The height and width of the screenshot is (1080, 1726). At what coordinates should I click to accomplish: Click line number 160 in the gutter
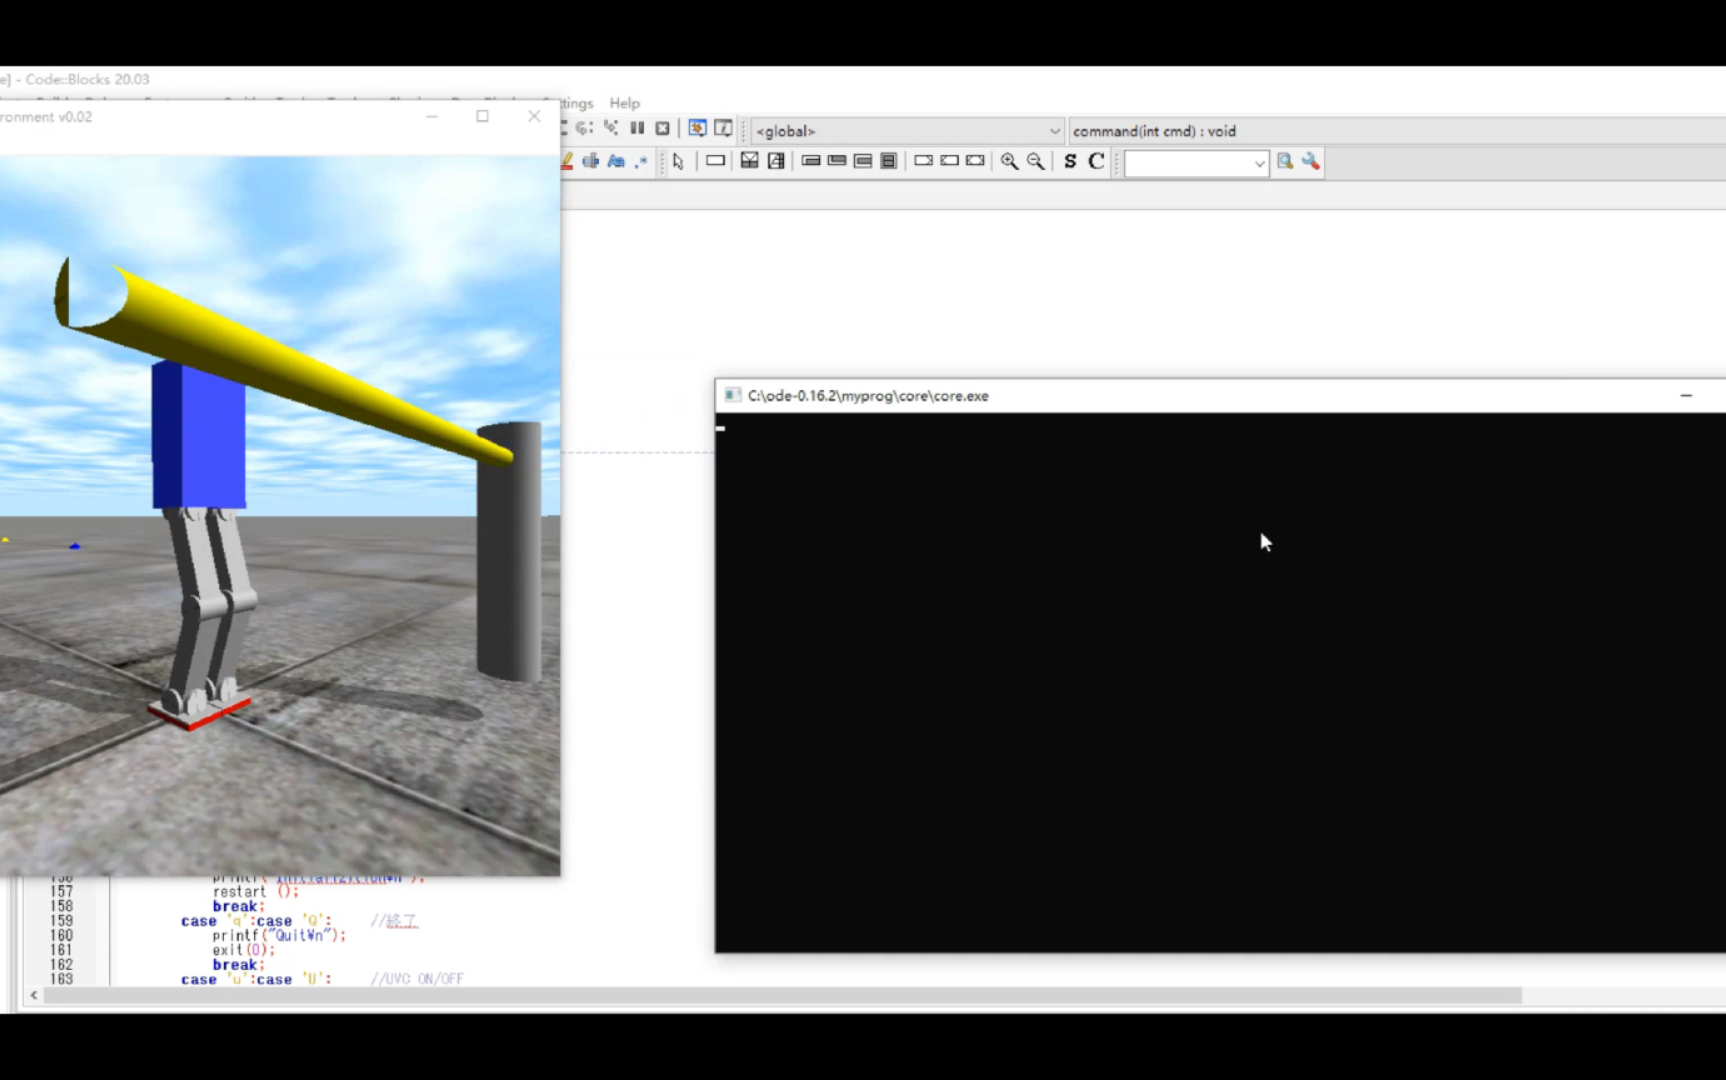[x=61, y=936]
